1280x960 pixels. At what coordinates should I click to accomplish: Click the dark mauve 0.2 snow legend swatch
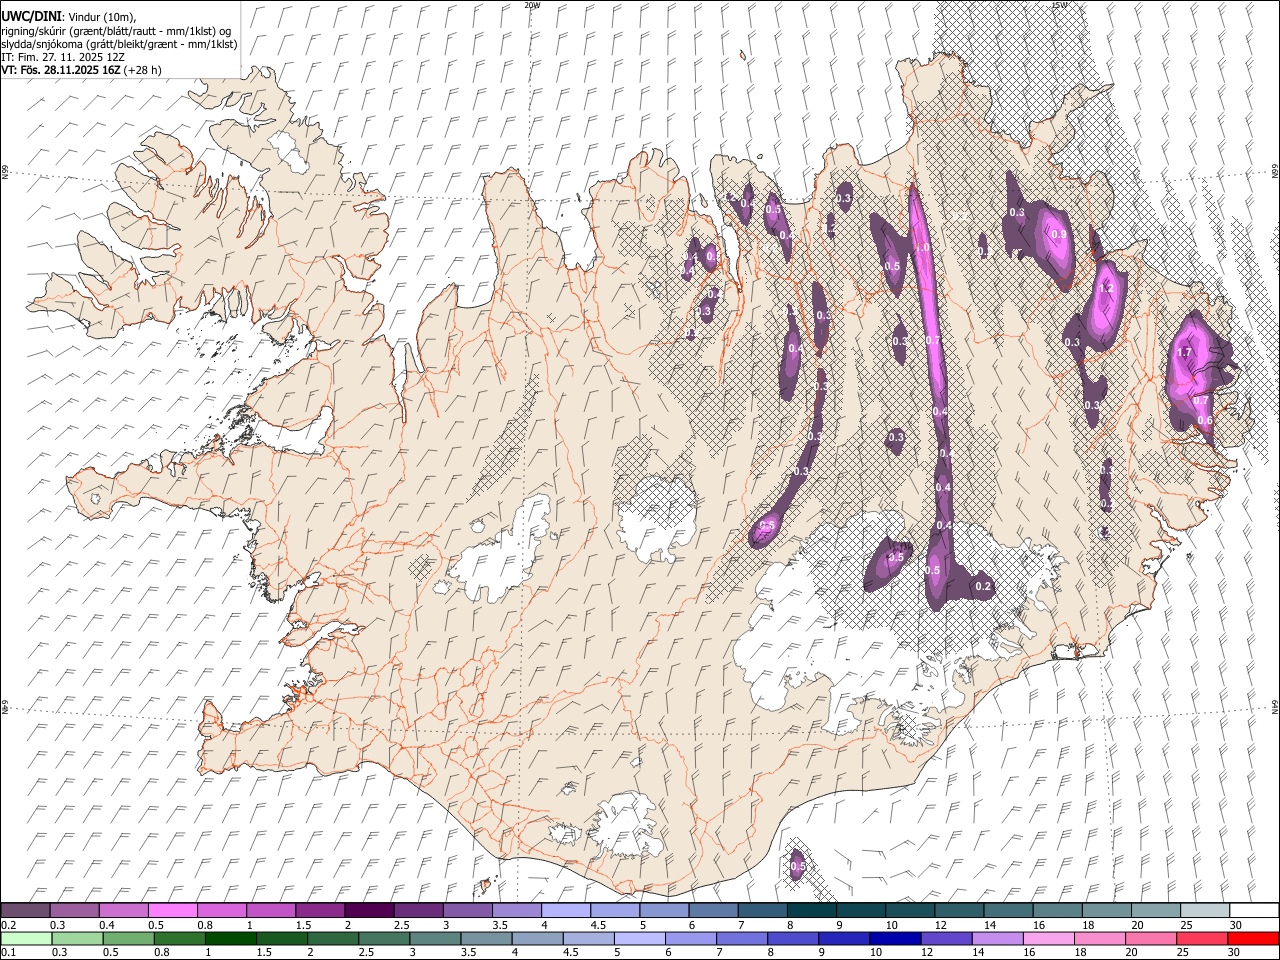(x=25, y=910)
